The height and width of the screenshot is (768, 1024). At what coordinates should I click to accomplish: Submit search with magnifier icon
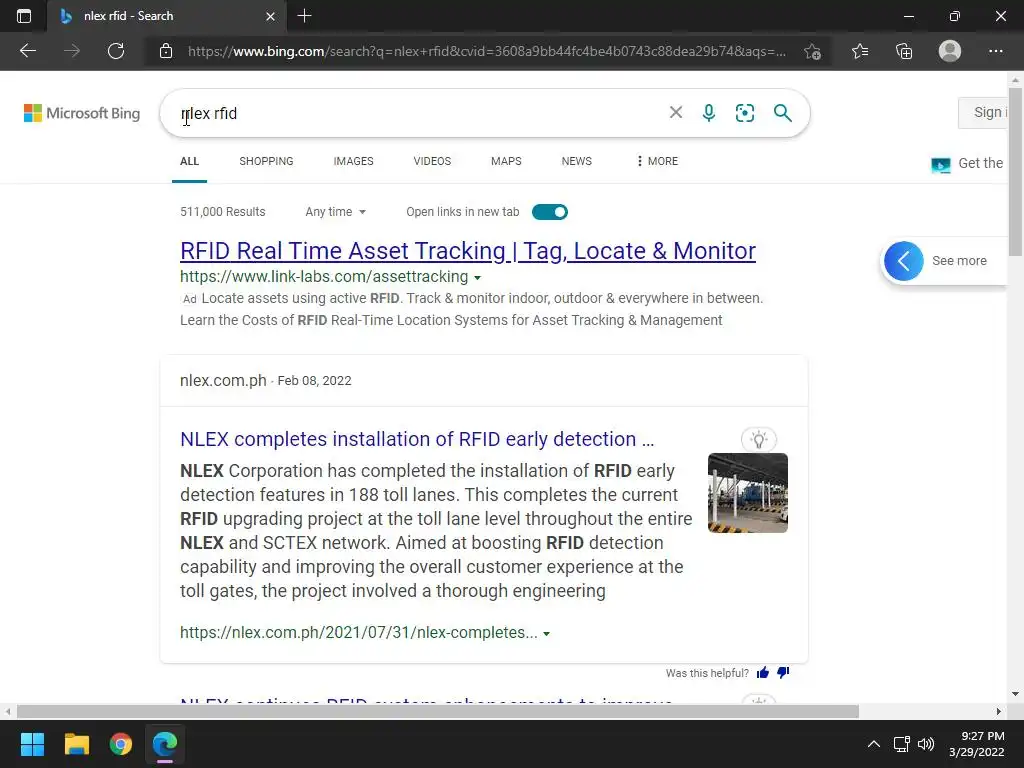[782, 113]
